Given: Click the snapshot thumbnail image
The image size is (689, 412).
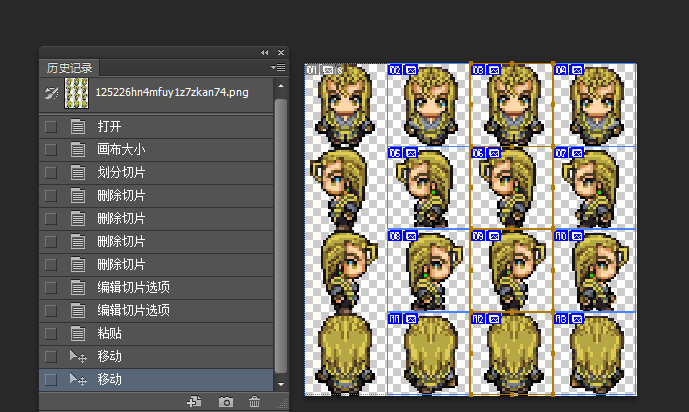Looking at the screenshot, I should click(x=76, y=93).
